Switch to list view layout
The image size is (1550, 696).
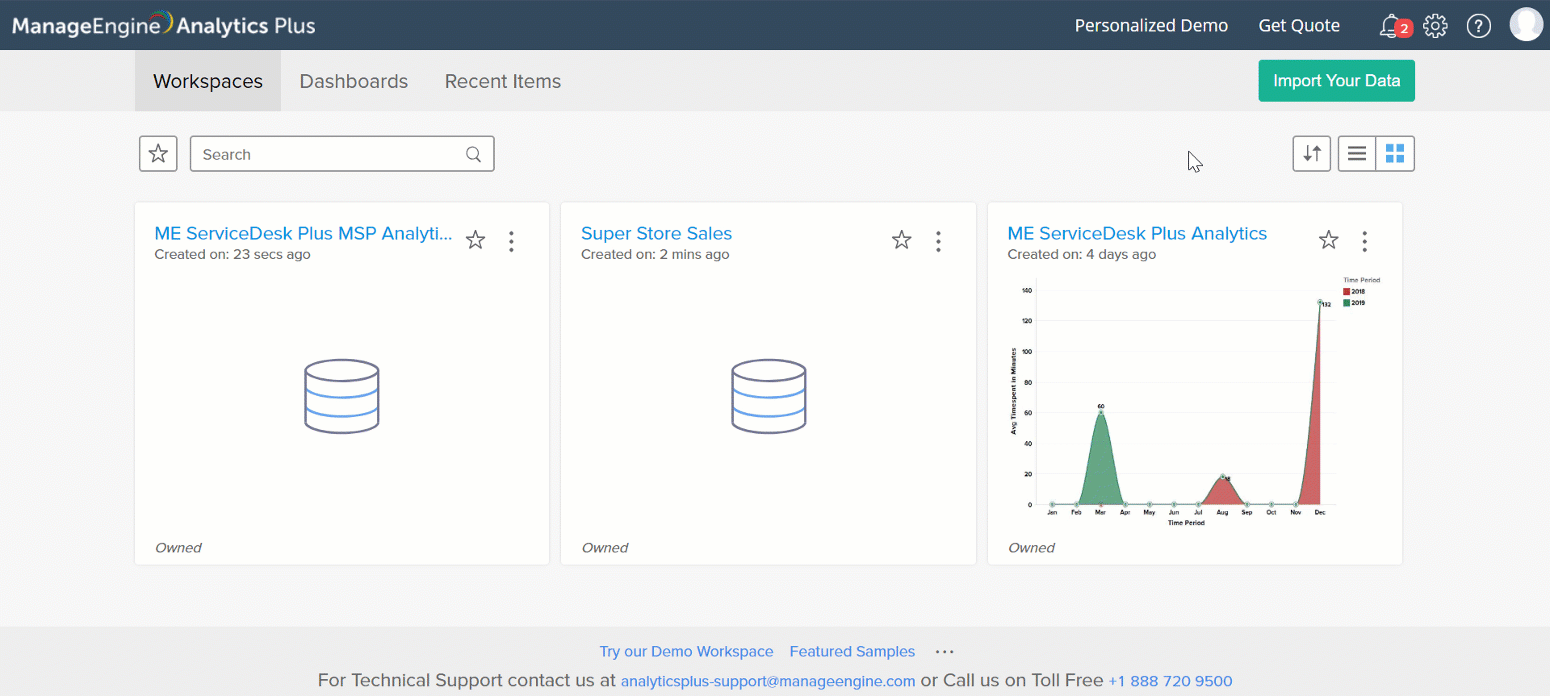point(1357,154)
